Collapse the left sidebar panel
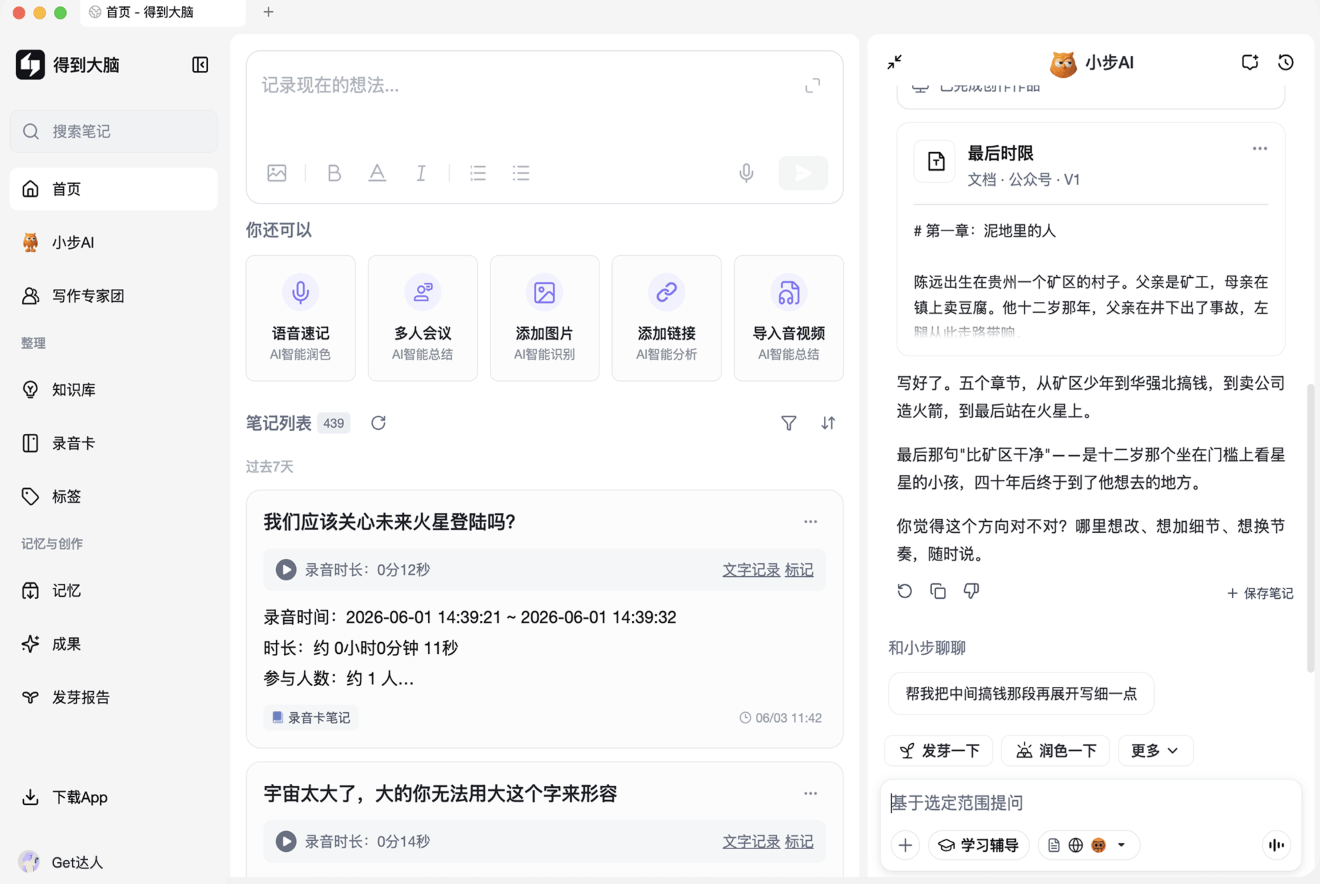The image size is (1320, 884). [x=200, y=65]
